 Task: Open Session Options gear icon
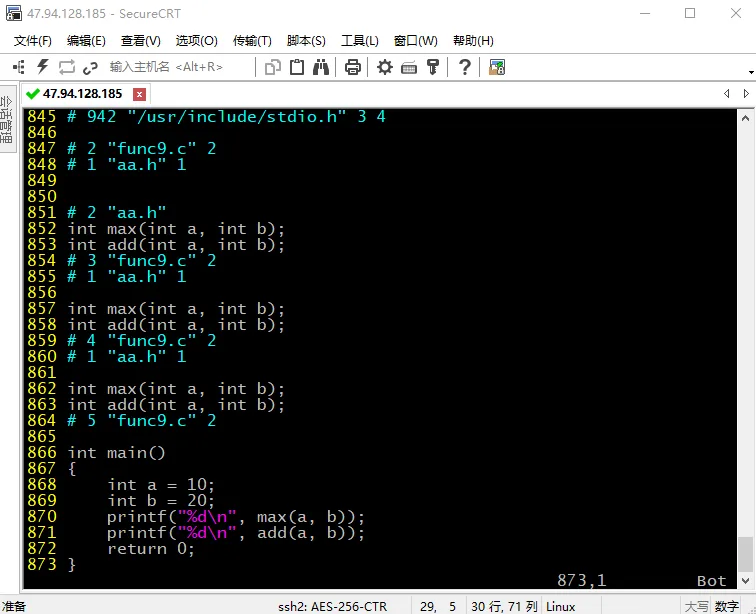tap(384, 67)
